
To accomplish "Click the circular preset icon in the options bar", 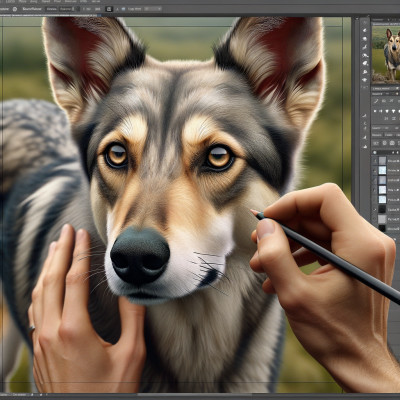I will click(15, 9).
